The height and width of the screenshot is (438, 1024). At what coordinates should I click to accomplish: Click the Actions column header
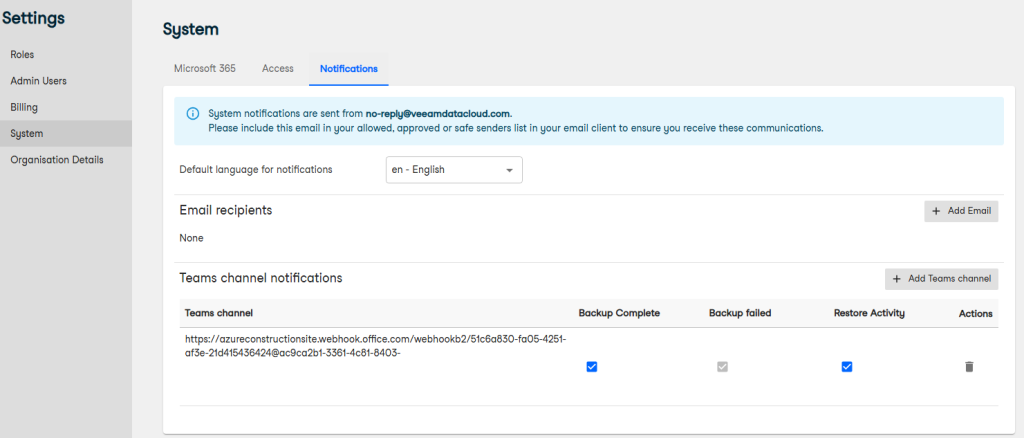(x=976, y=313)
